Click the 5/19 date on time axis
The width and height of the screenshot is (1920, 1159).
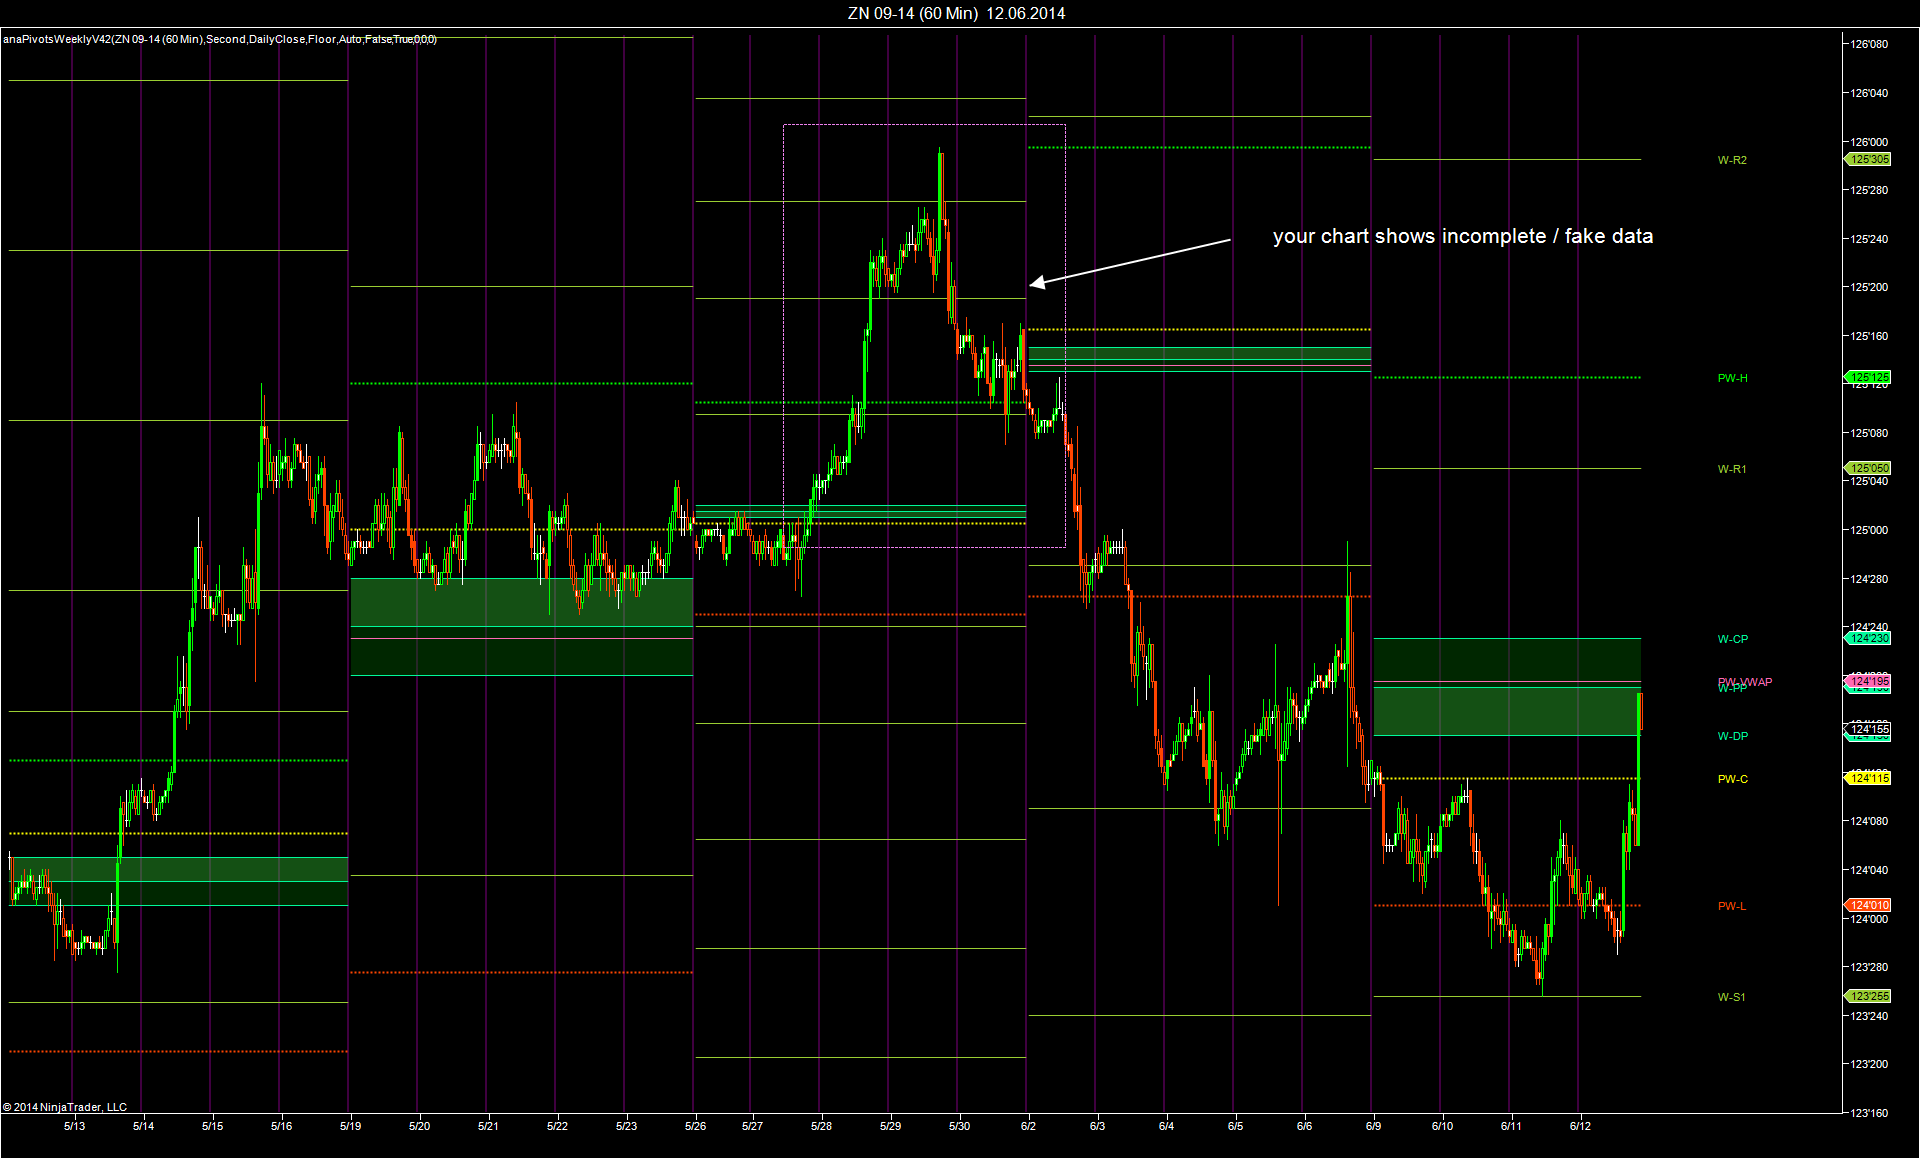pos(350,1126)
